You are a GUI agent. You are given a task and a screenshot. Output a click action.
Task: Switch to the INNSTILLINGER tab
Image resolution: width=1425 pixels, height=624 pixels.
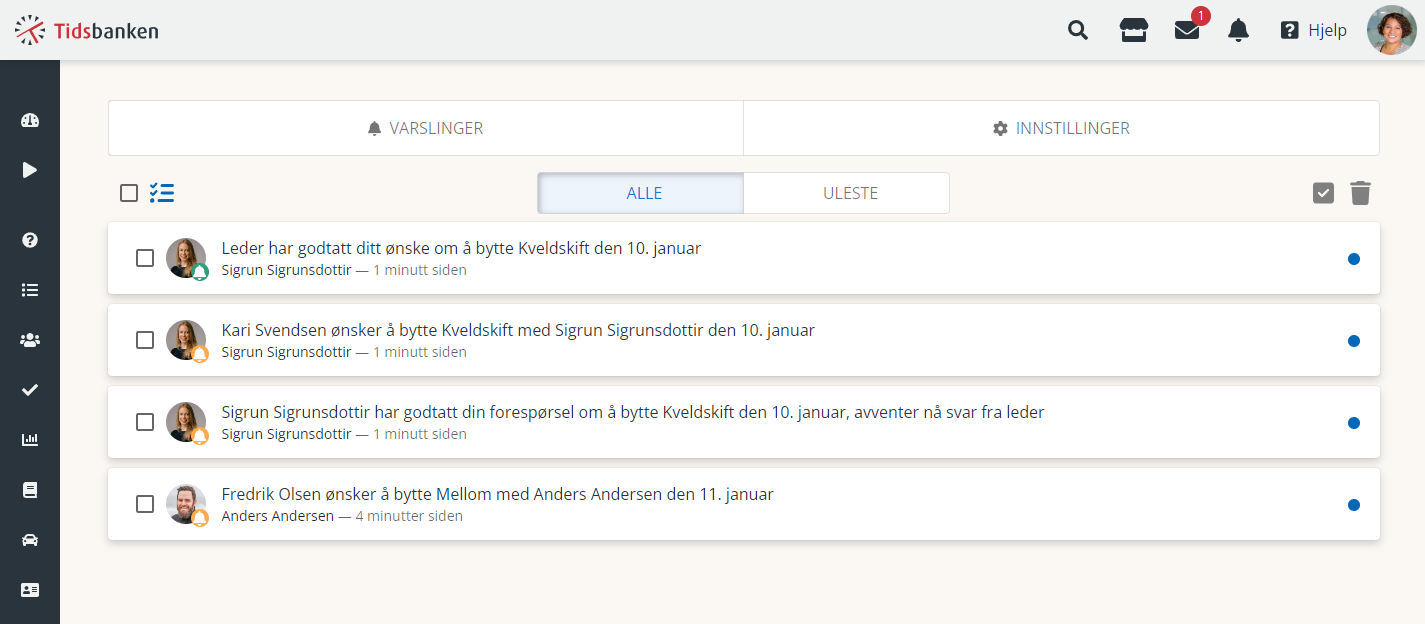(x=1062, y=128)
